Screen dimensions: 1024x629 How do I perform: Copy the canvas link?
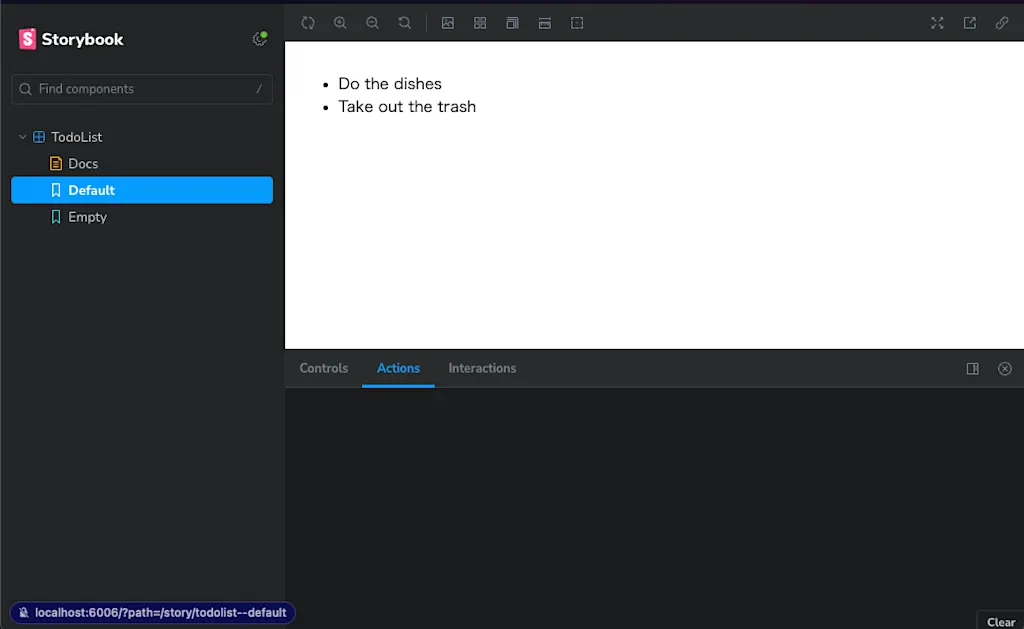coord(1002,23)
